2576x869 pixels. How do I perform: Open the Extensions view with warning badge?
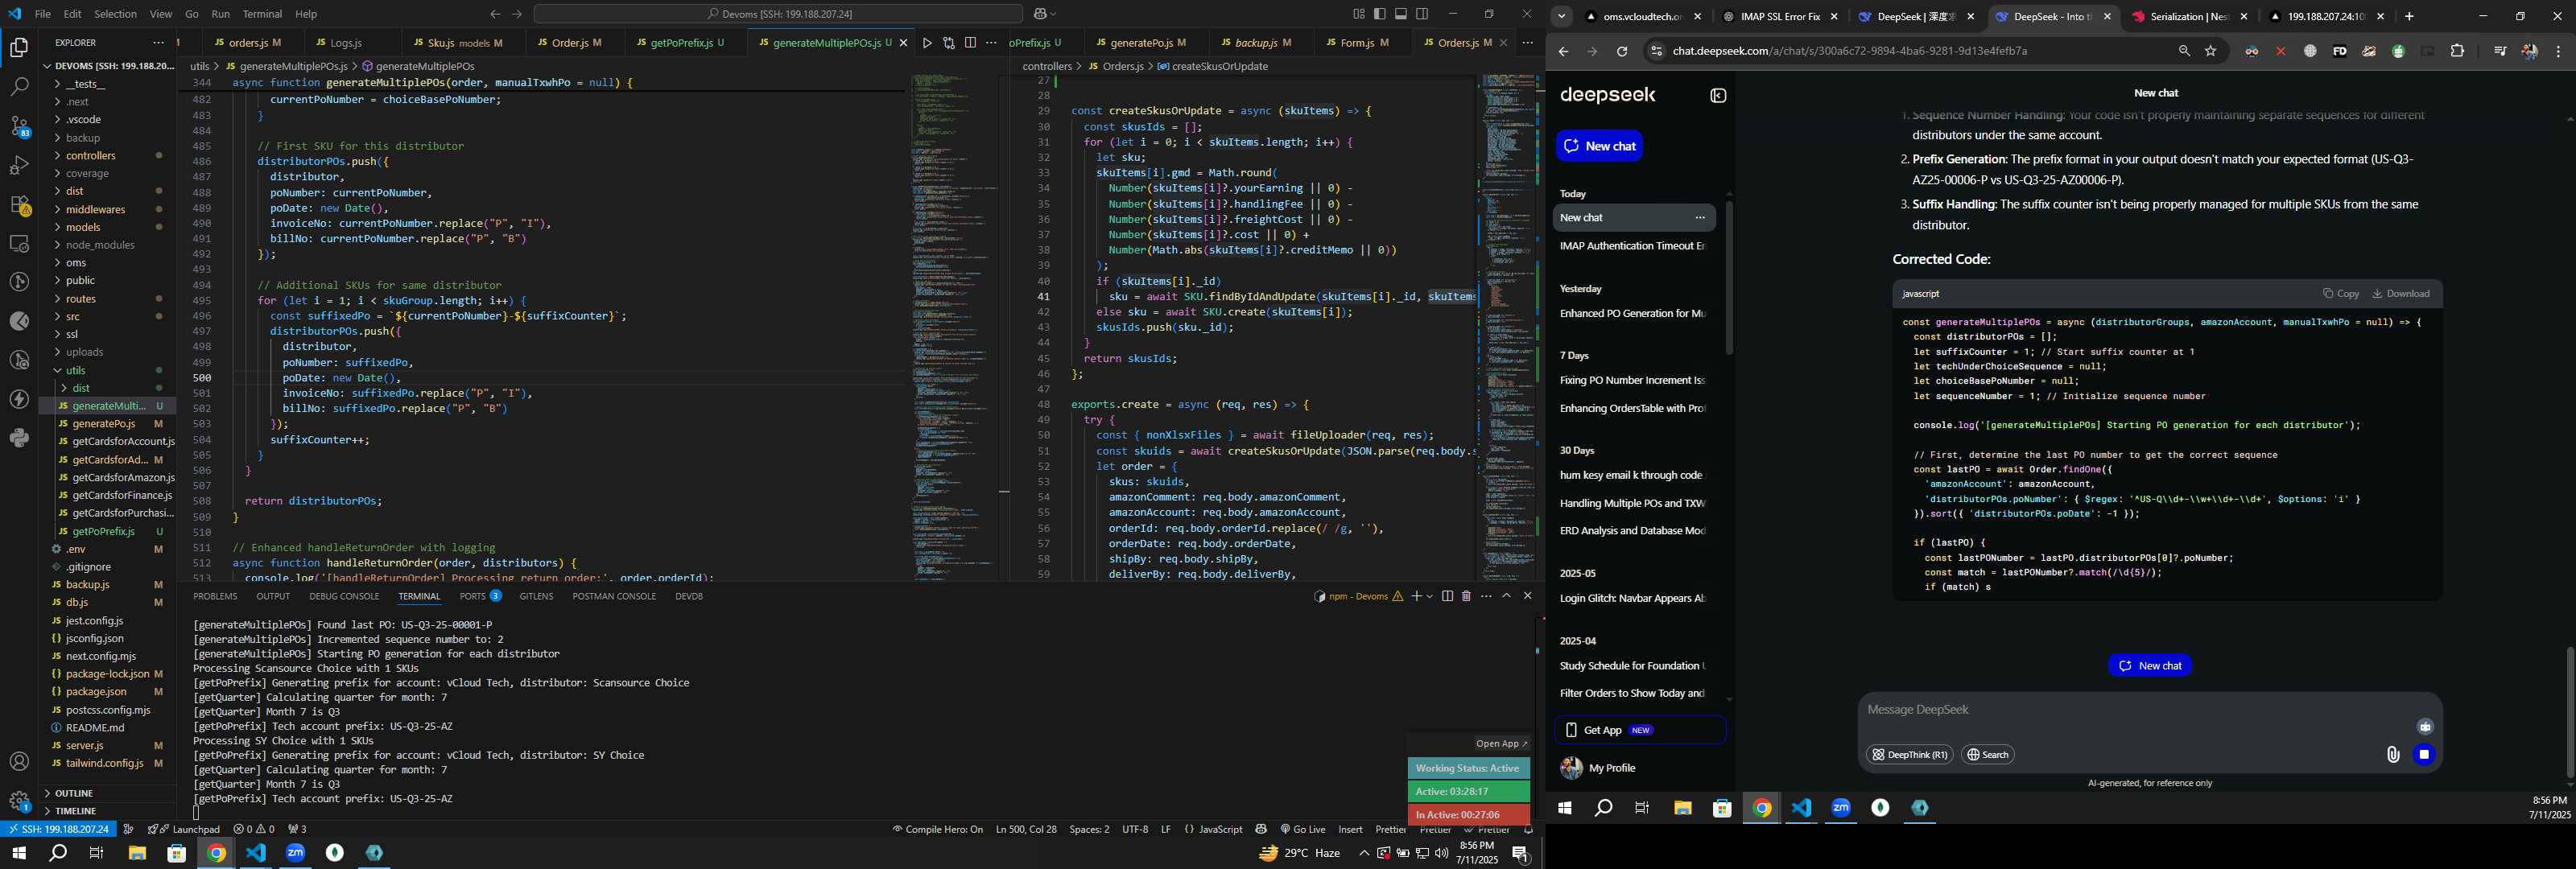click(x=19, y=205)
